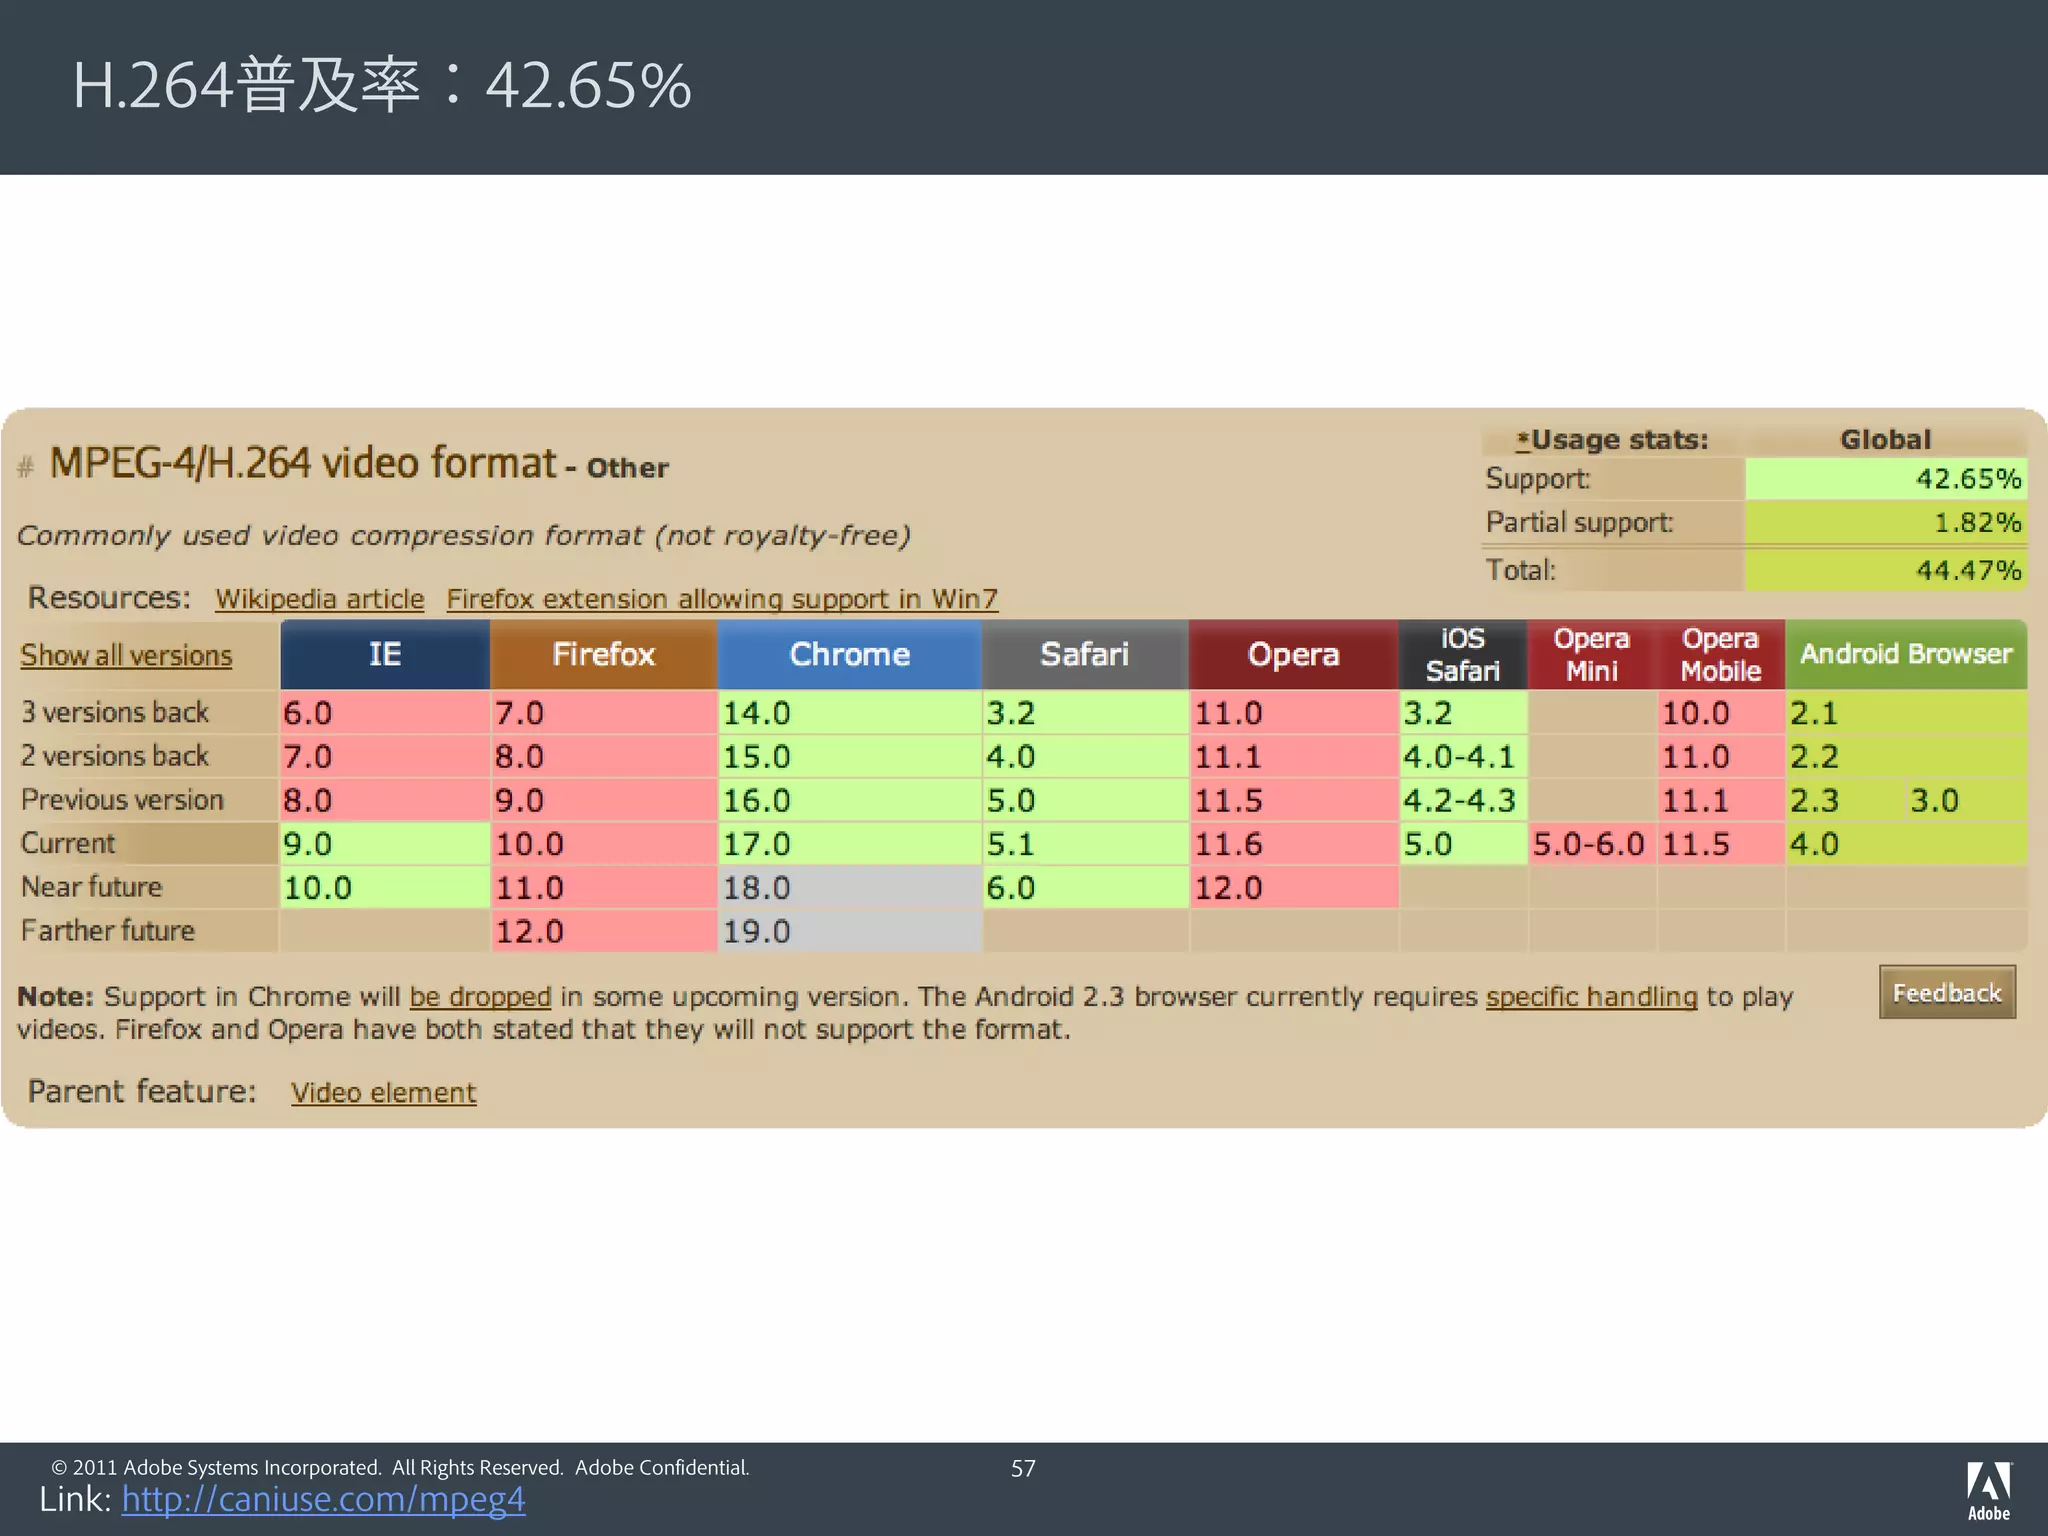Screen dimensions: 2048x1536
Task: Click Chrome 19.0 farther future cell
Action: (x=849, y=931)
